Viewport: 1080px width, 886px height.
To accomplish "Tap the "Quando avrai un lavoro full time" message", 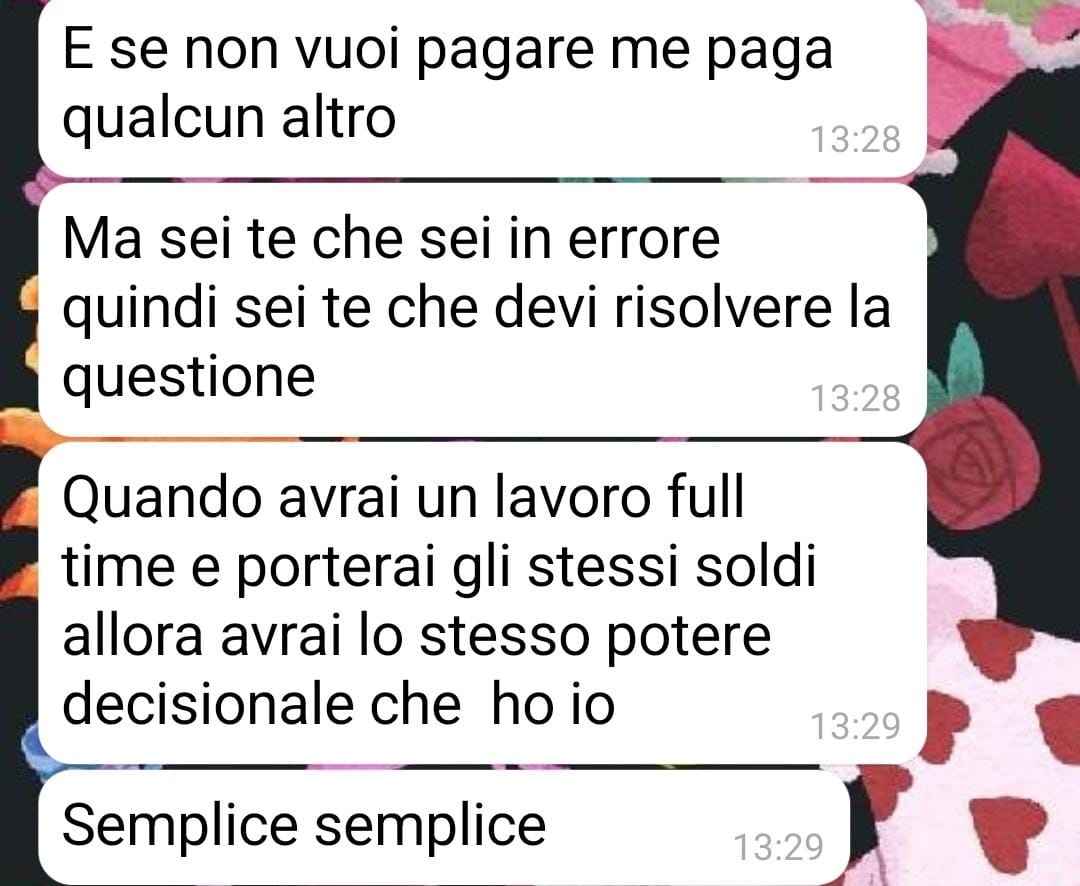I will [x=482, y=603].
